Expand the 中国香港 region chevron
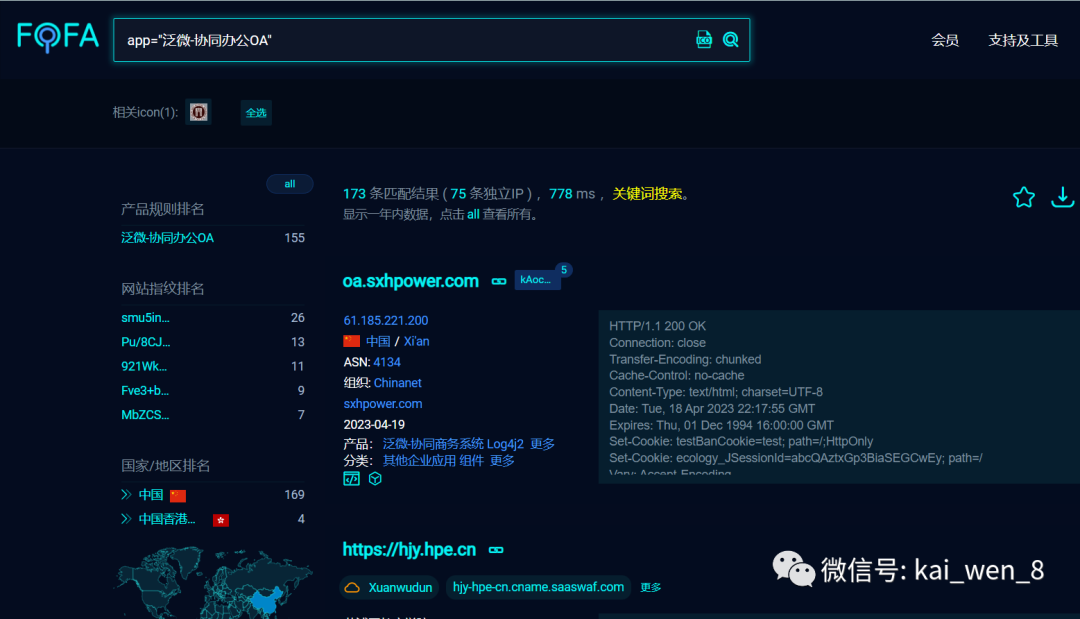The height and width of the screenshot is (619, 1080). pyautogui.click(x=126, y=518)
